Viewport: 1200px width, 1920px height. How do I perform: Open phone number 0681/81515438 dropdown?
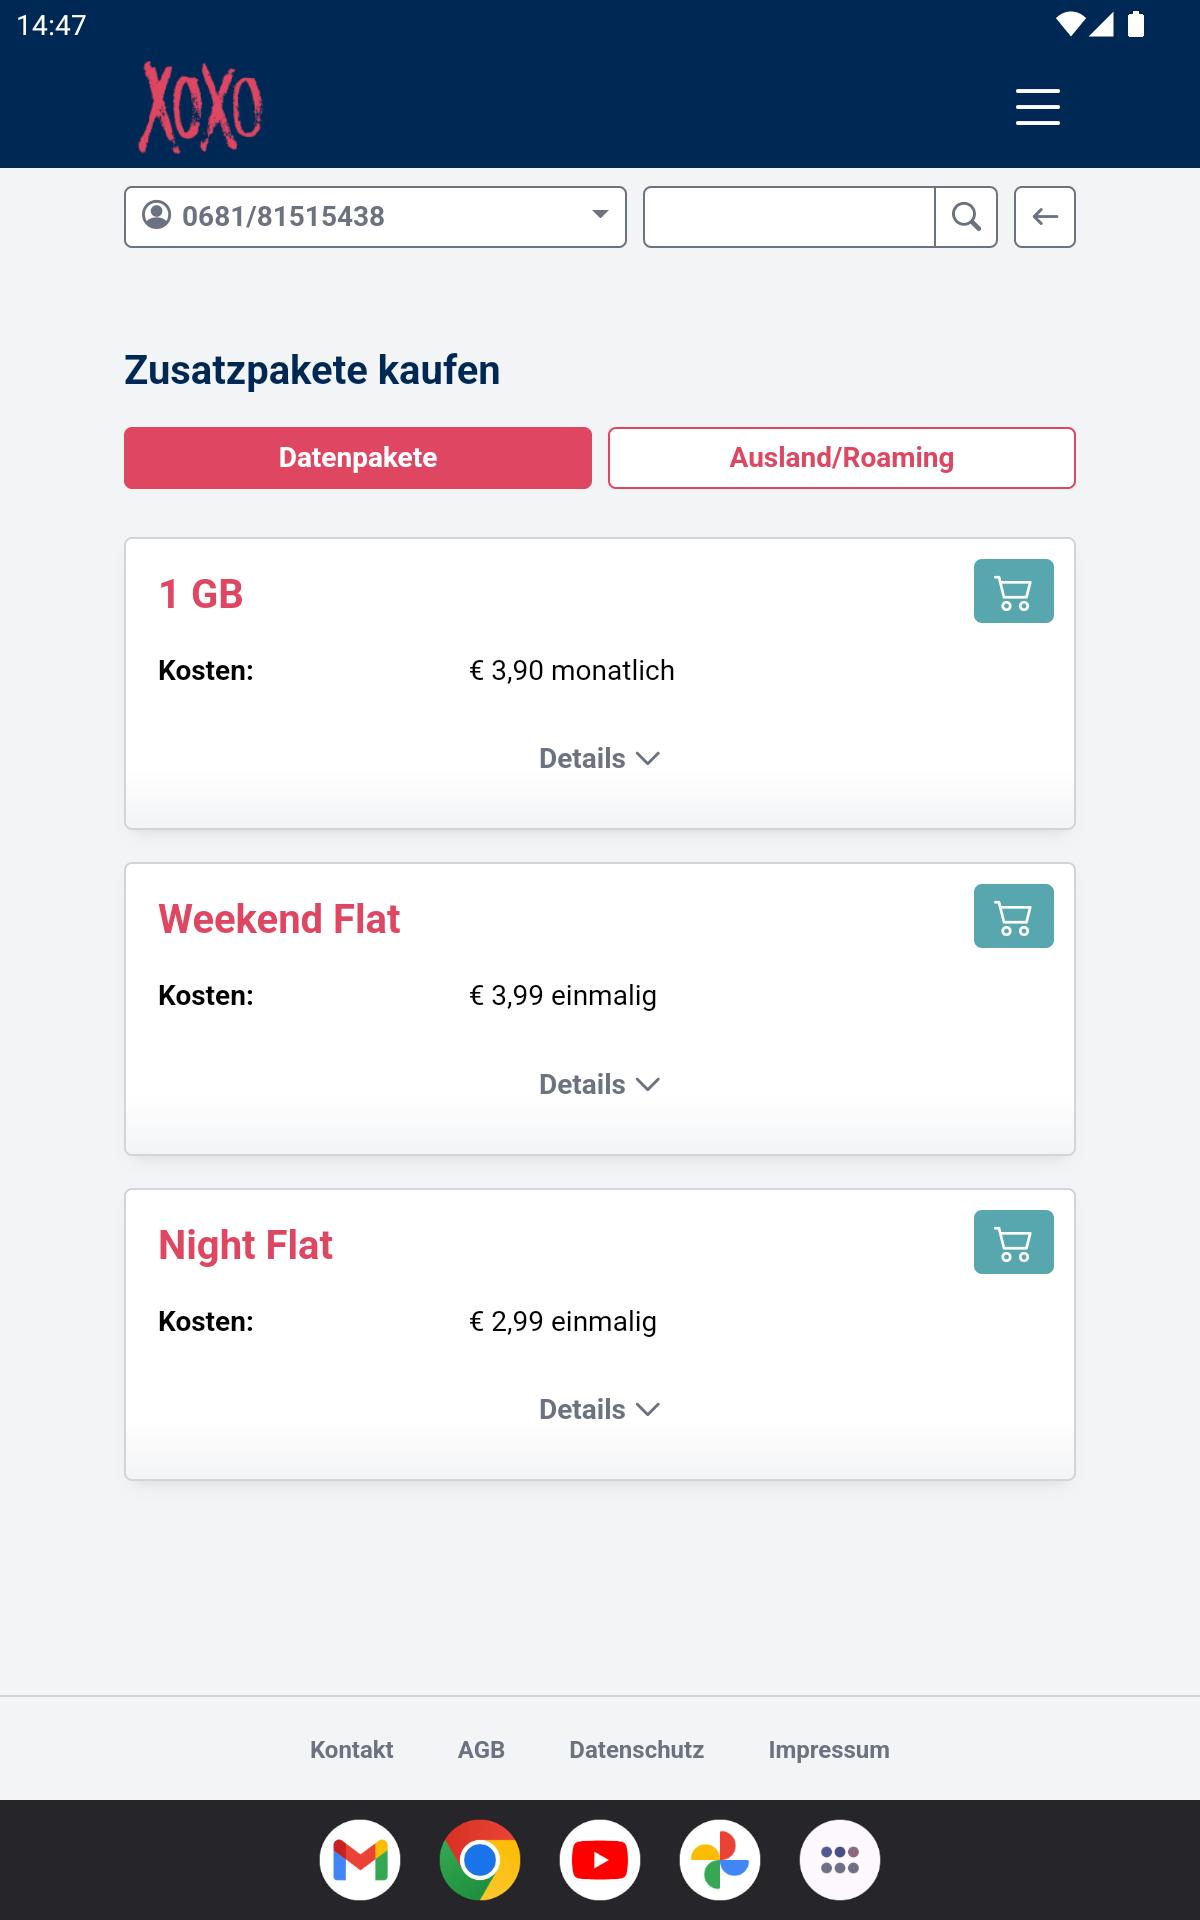pos(375,217)
